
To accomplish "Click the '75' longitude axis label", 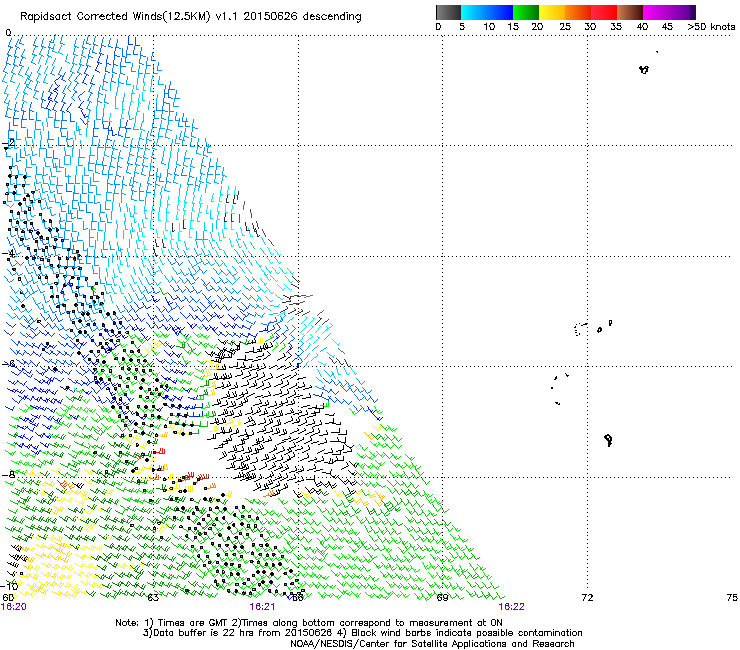I will pyautogui.click(x=732, y=598).
